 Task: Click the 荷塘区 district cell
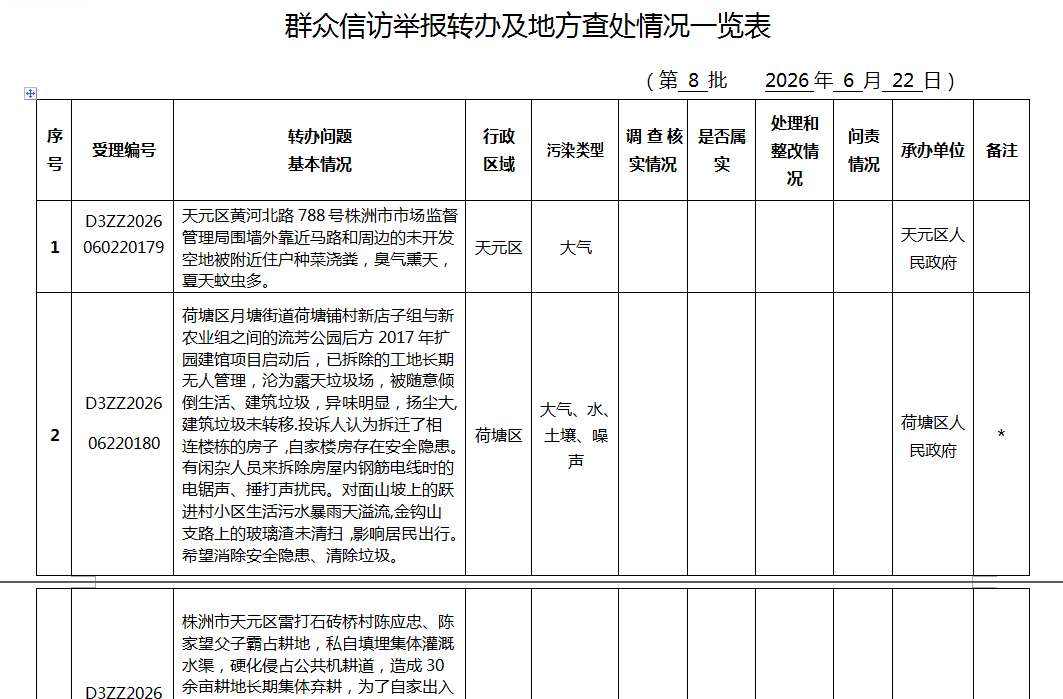click(498, 435)
